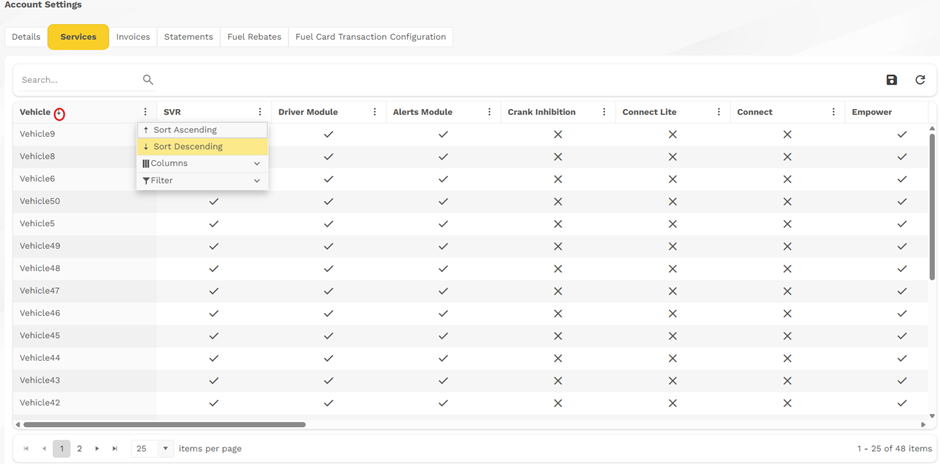Screen dimensions: 940x464
Task: Select the Vehicle43 cell
Action: click(x=85, y=381)
